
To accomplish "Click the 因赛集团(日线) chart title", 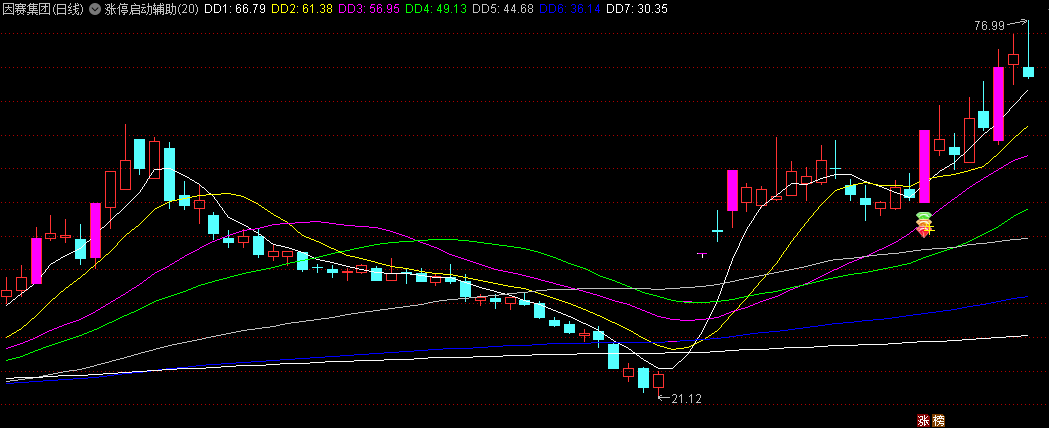I will point(43,10).
